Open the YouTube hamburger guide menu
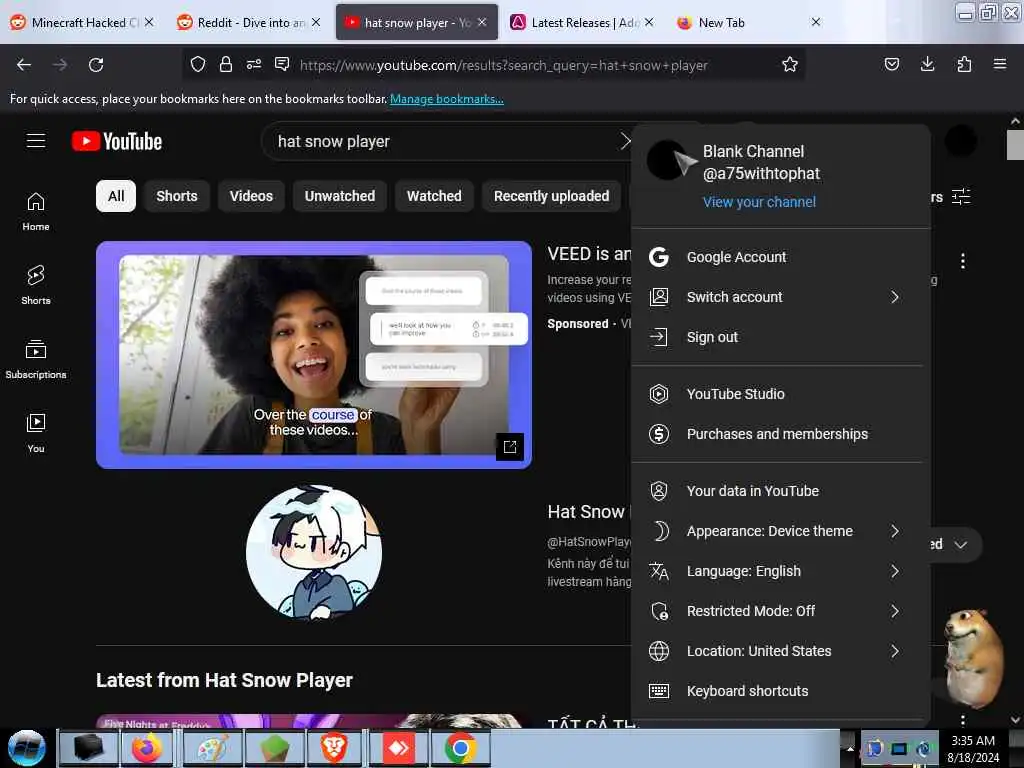 click(36, 140)
